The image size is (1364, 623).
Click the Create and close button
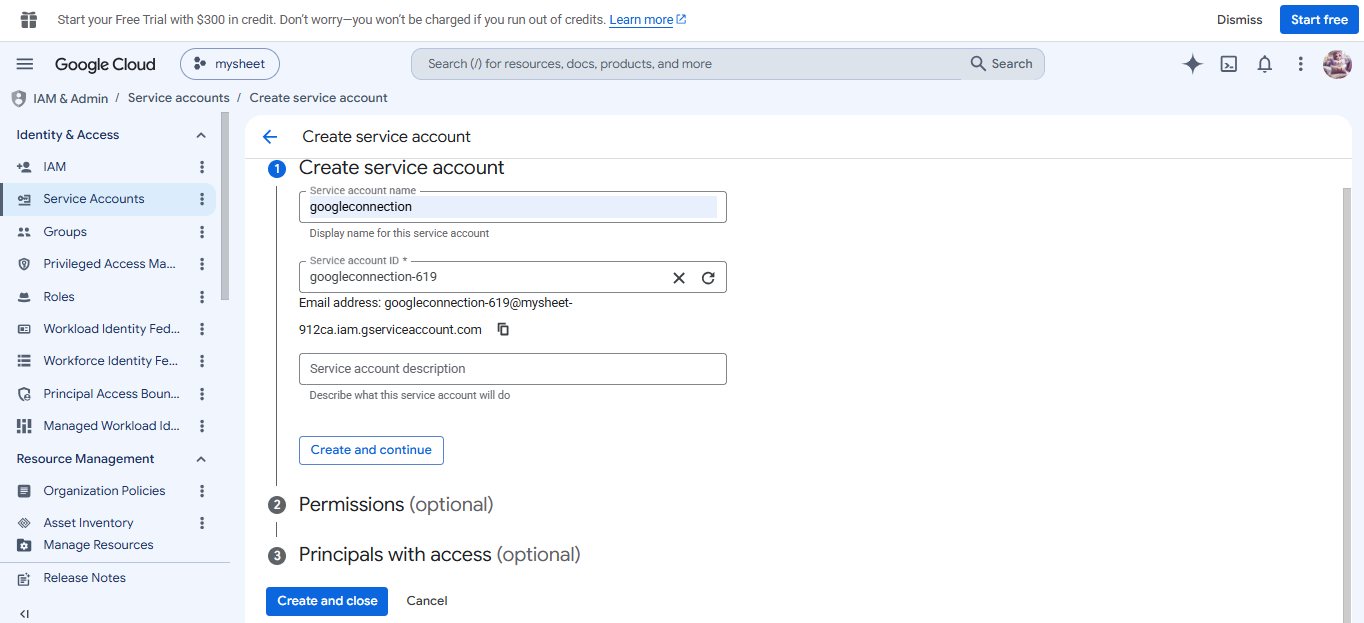(327, 601)
